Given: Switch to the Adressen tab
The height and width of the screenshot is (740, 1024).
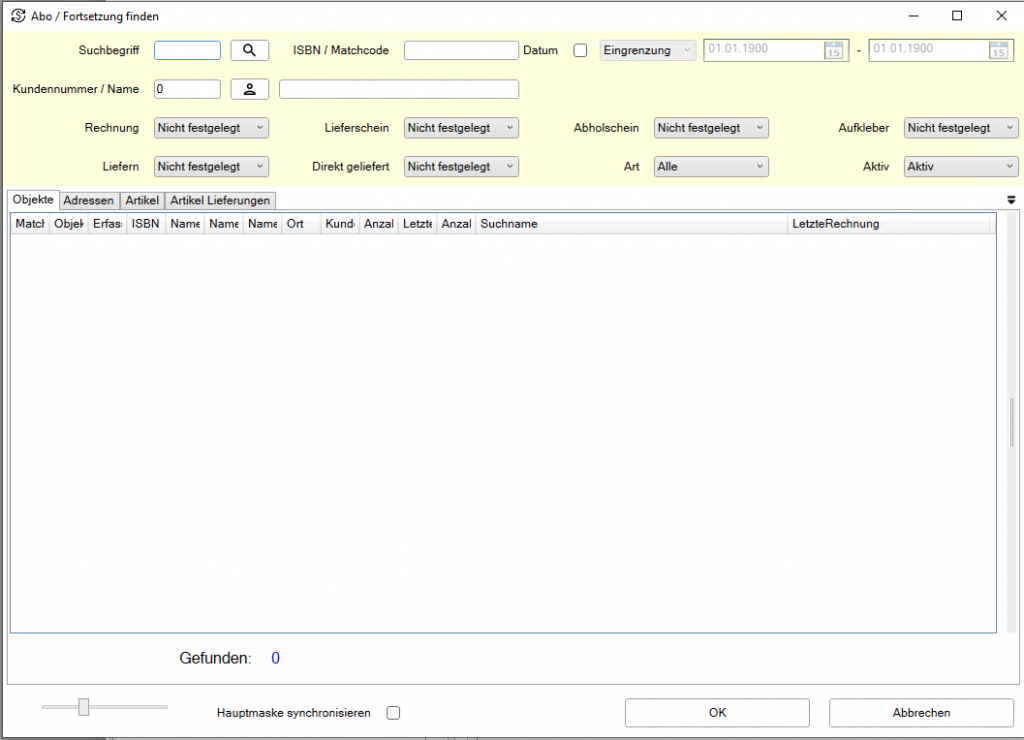Looking at the screenshot, I should click(x=89, y=201).
